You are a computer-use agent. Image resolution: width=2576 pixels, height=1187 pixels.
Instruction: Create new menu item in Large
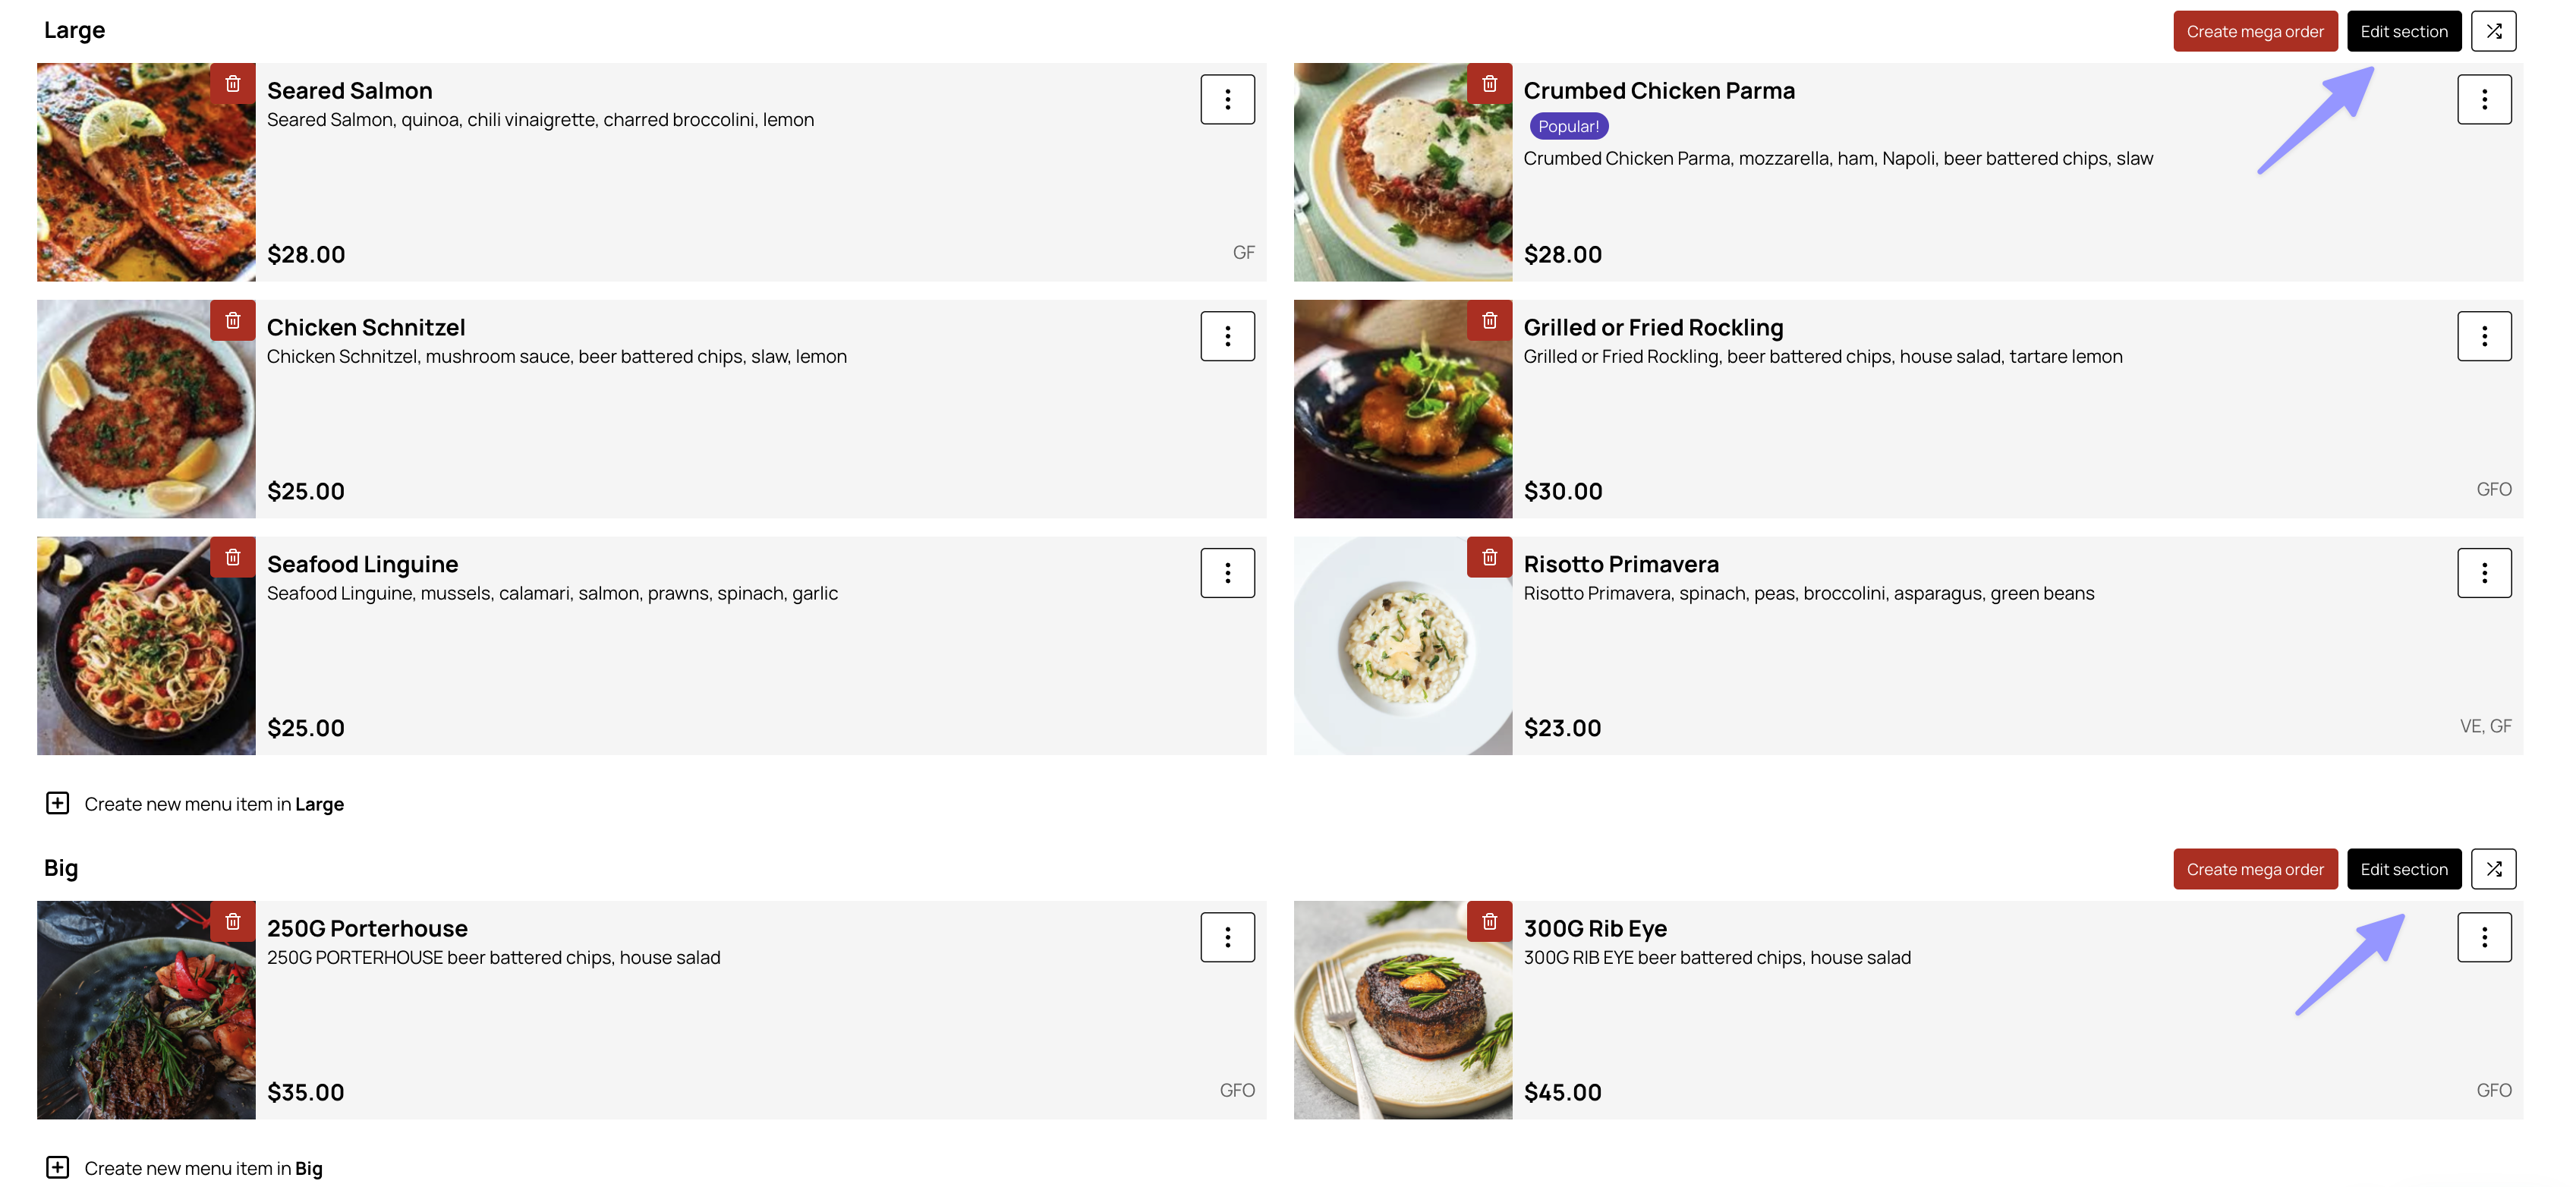(195, 804)
